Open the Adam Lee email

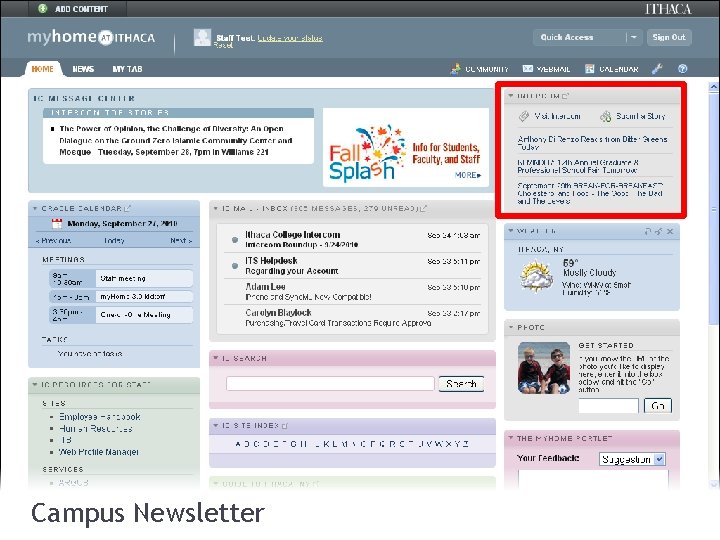coord(353,292)
